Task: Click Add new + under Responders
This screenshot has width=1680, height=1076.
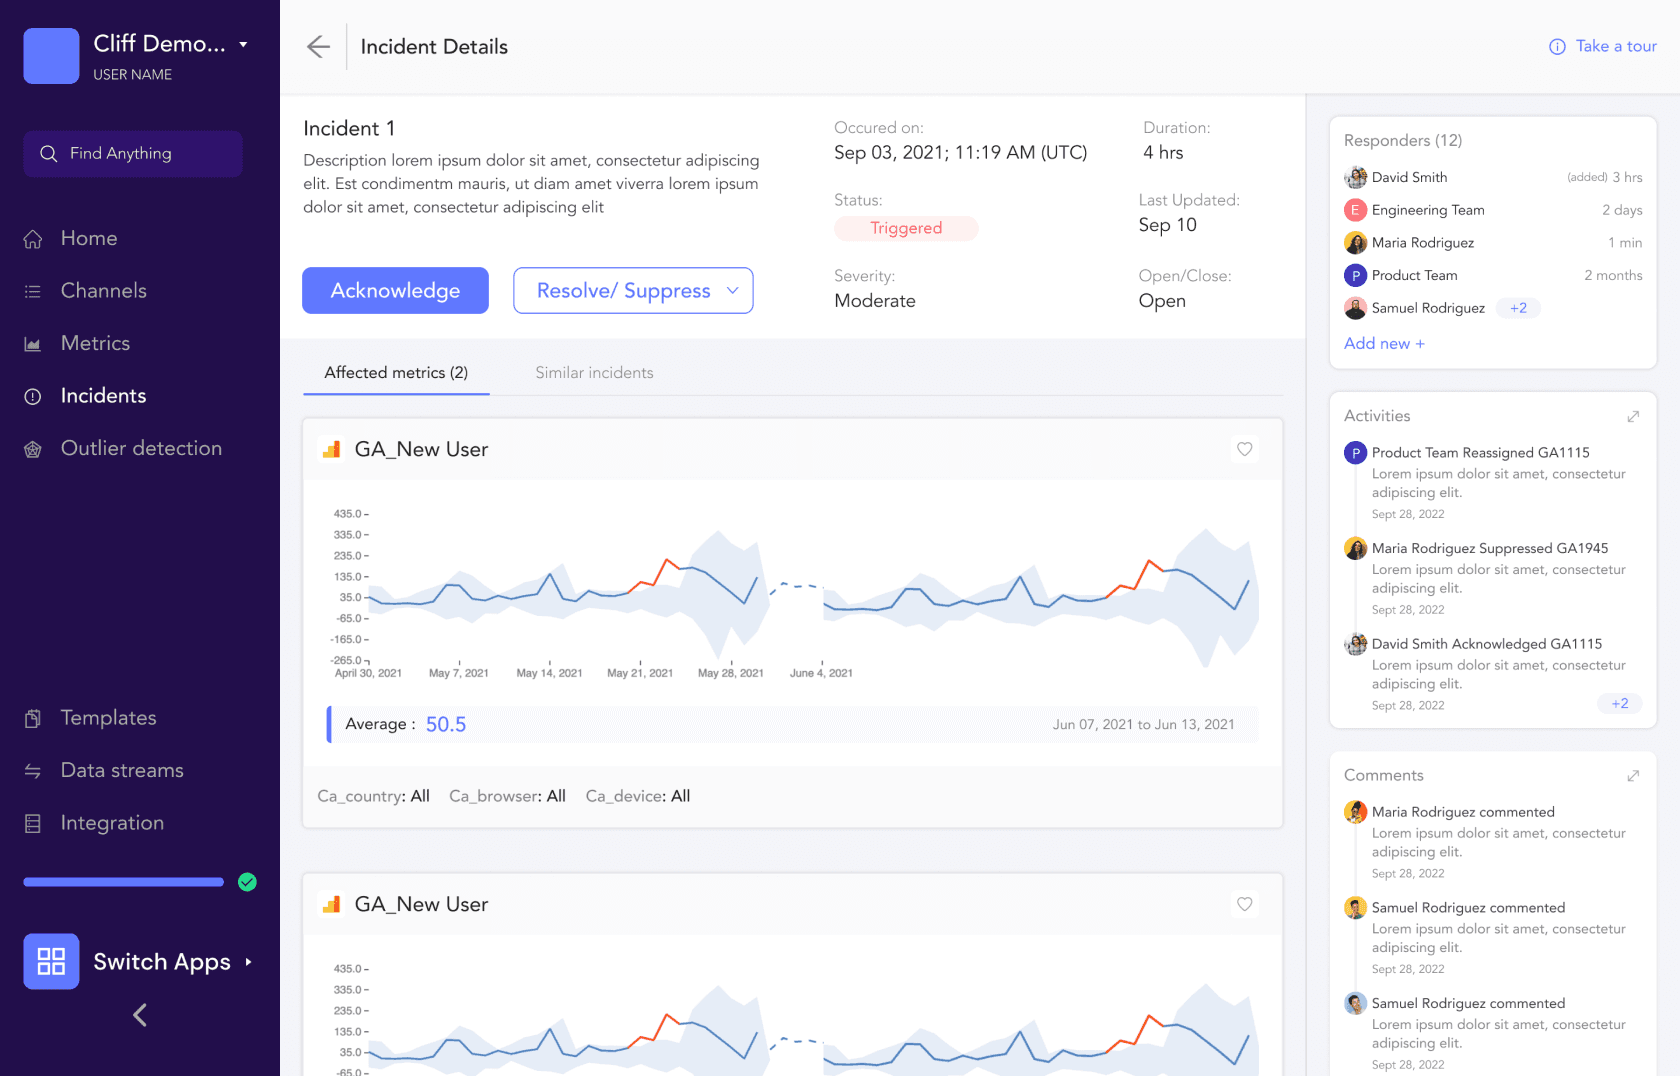Action: (1384, 343)
